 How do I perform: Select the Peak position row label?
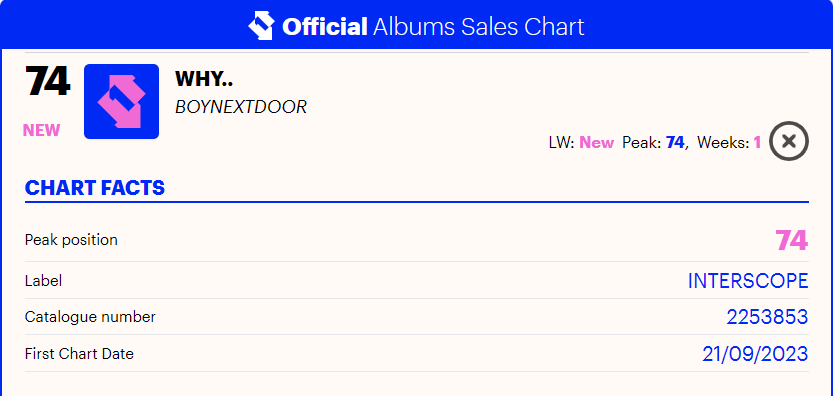[71, 240]
